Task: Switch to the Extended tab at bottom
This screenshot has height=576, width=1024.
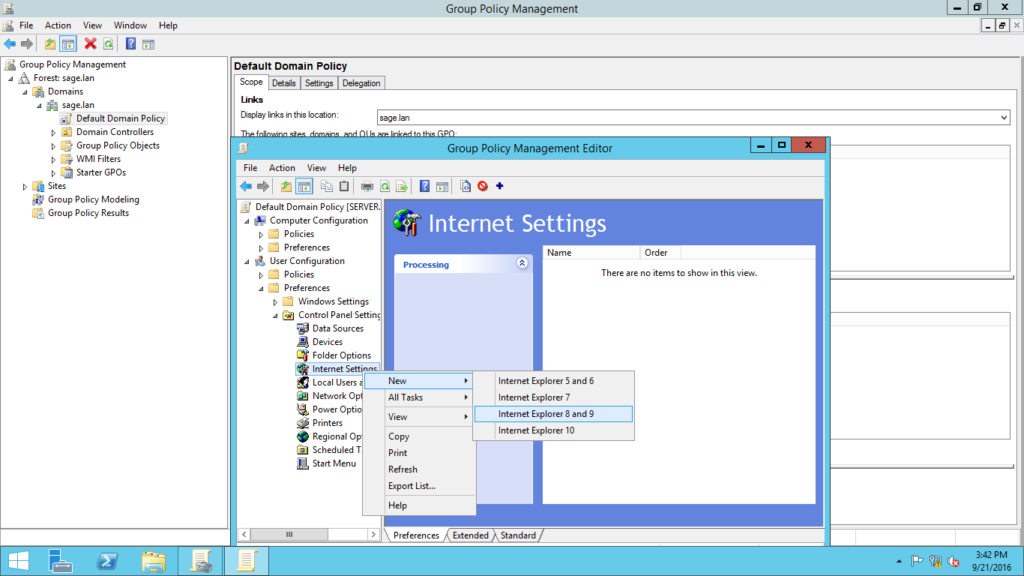Action: [x=470, y=536]
